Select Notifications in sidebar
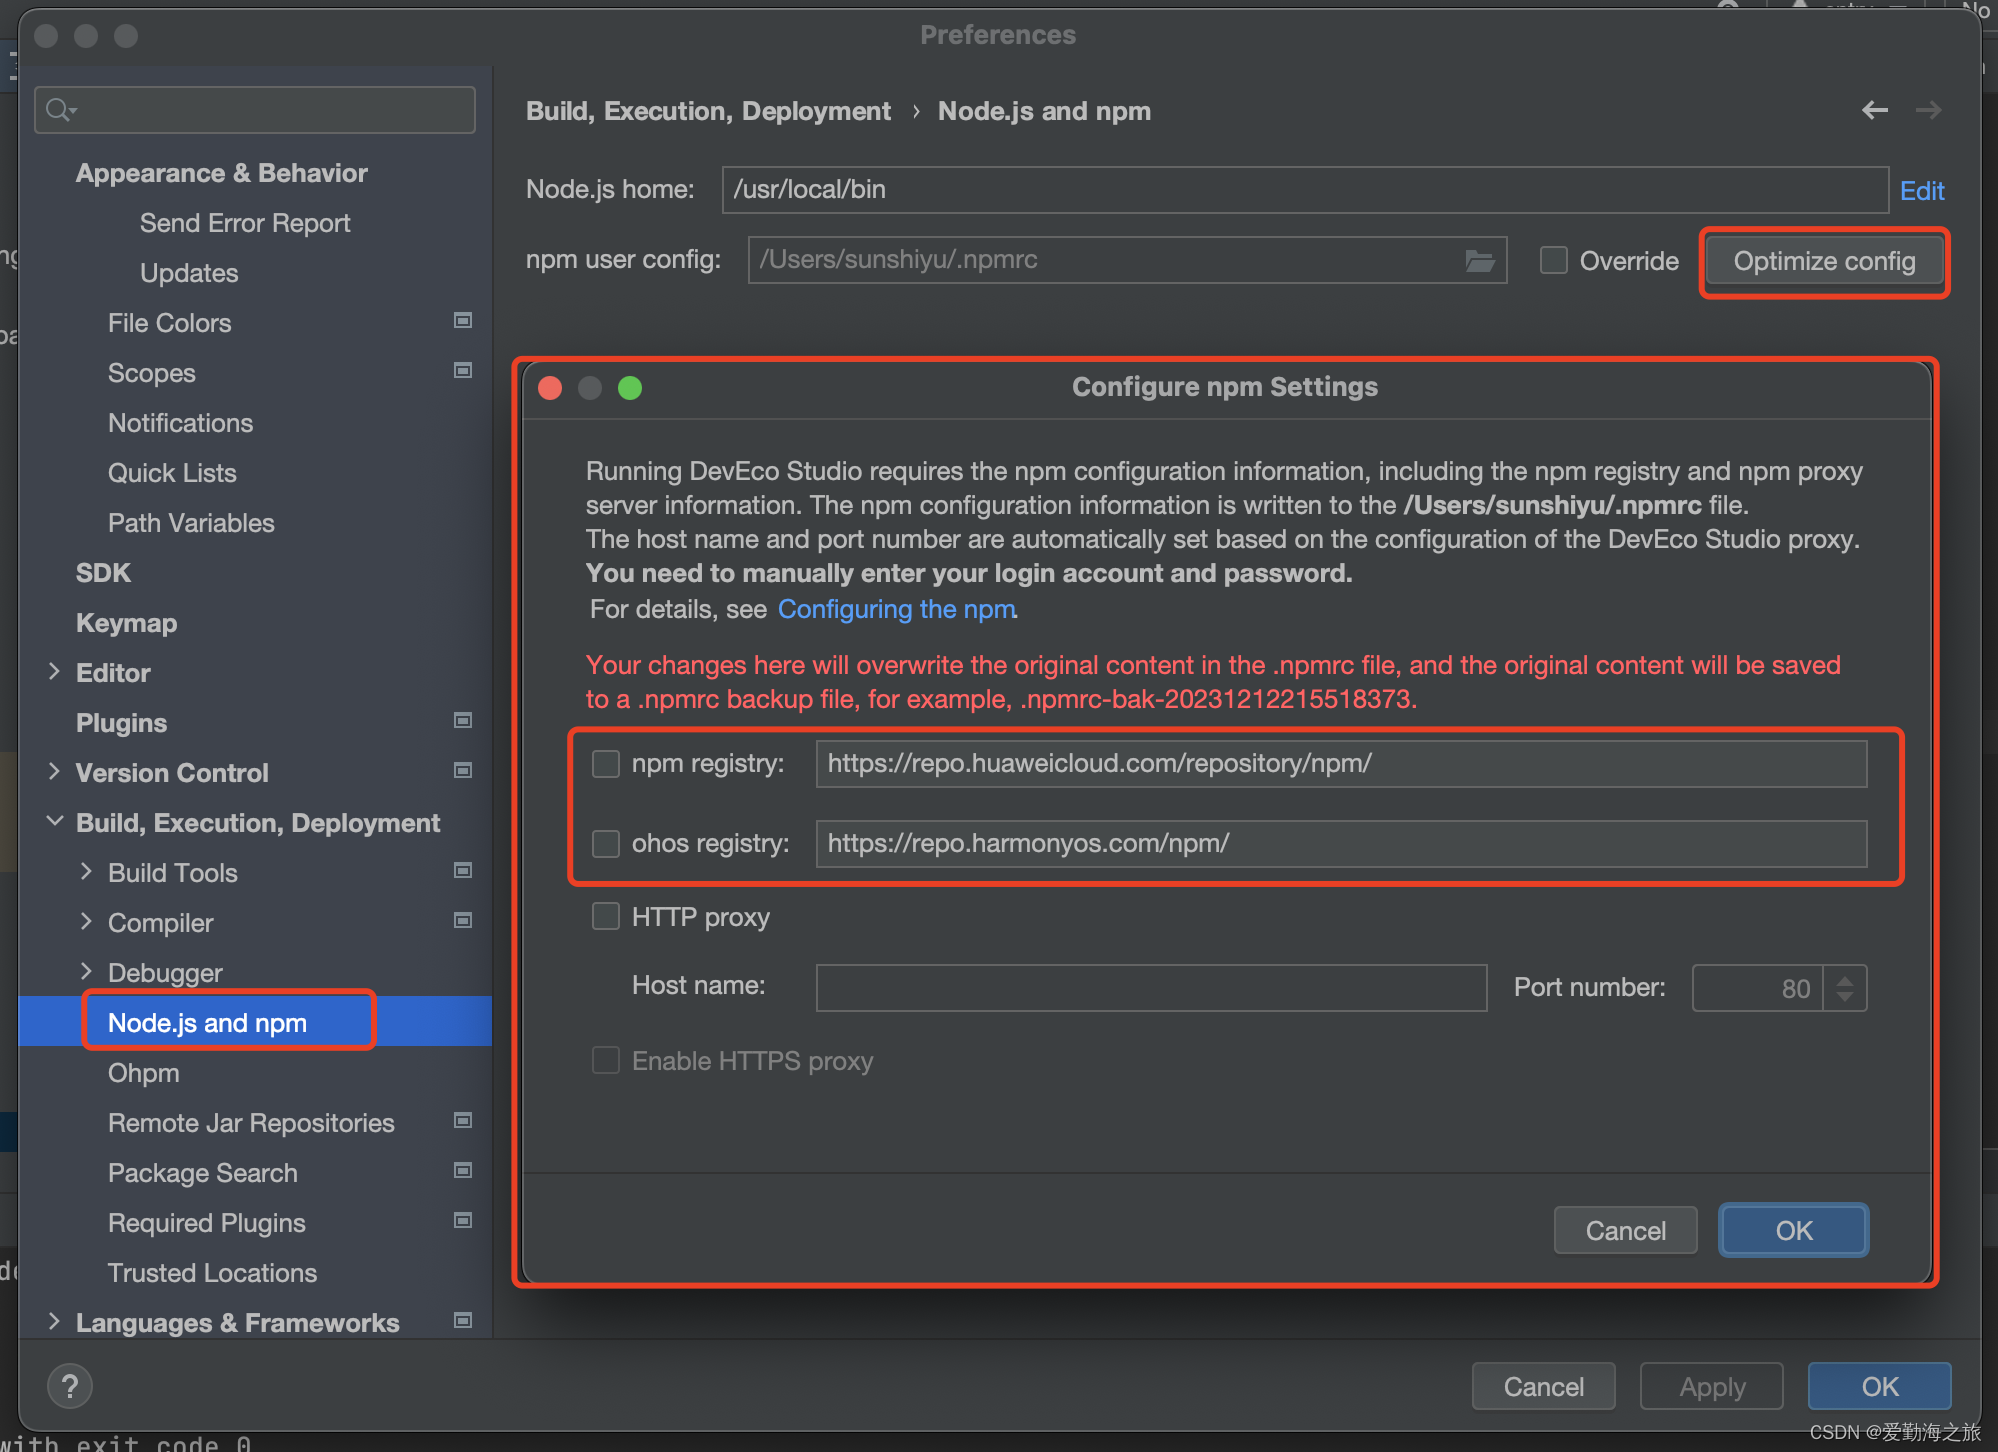The height and width of the screenshot is (1452, 1998). point(180,423)
